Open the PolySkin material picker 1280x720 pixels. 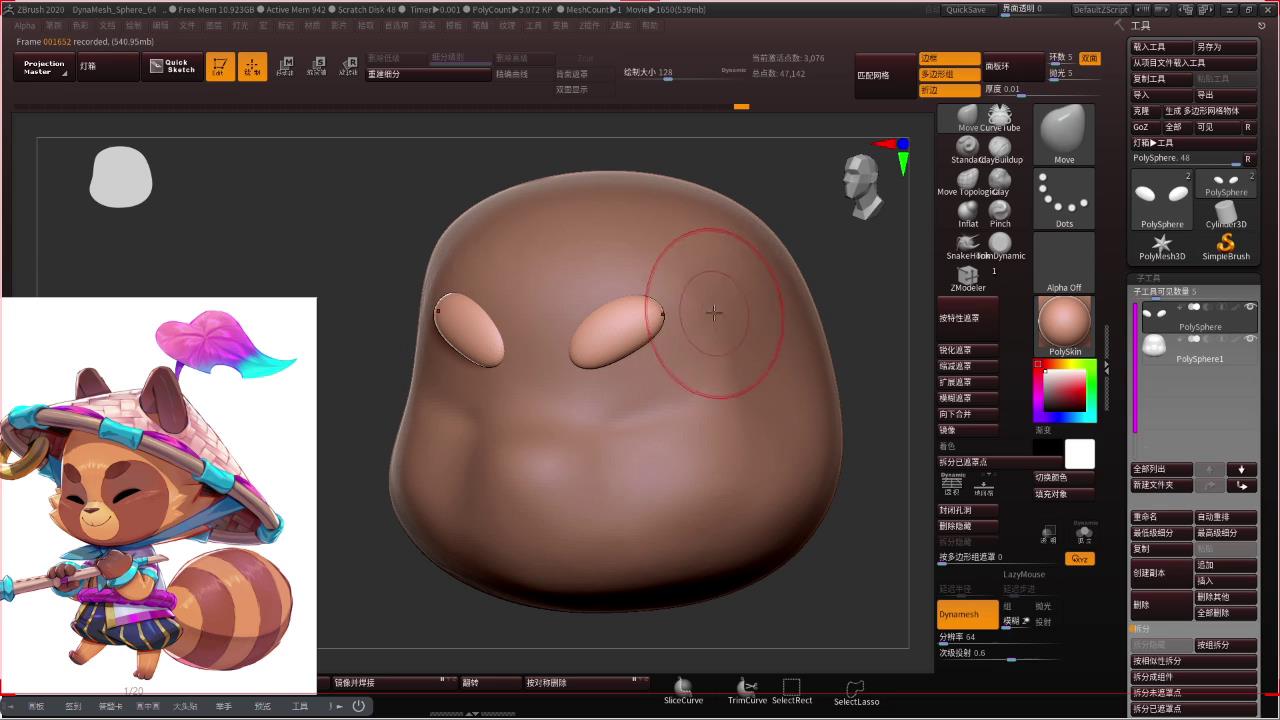coord(1064,327)
